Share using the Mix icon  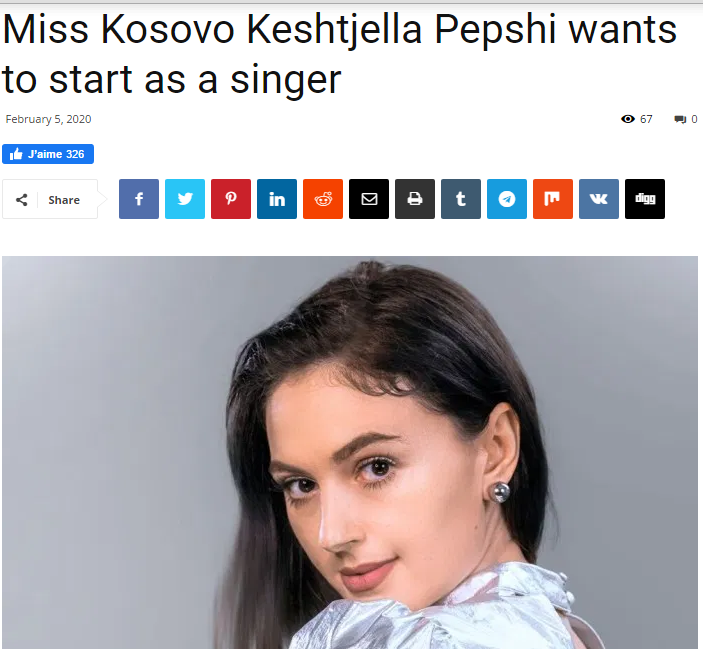coord(553,199)
